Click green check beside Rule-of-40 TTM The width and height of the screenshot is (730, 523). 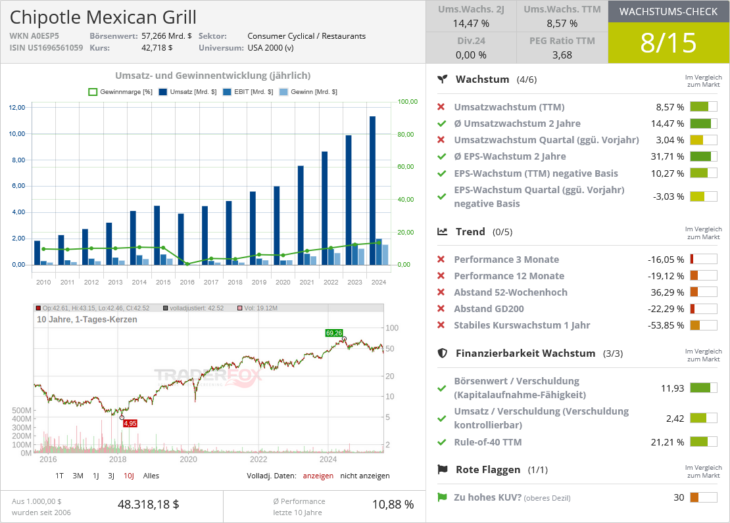441,442
